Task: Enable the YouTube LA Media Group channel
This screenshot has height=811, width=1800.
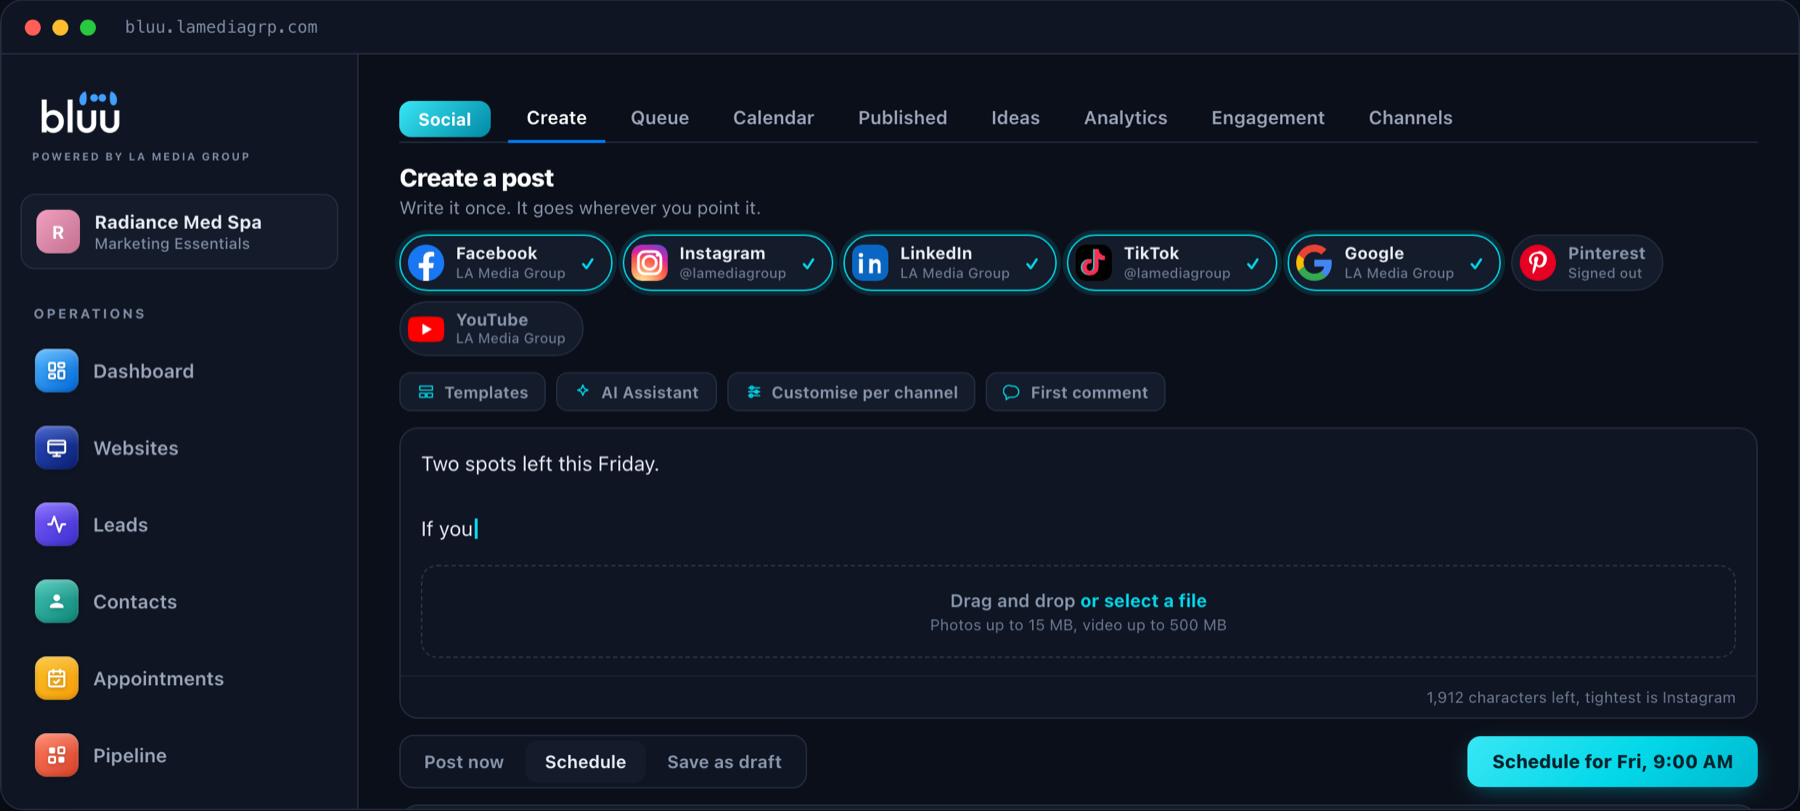Action: [491, 329]
